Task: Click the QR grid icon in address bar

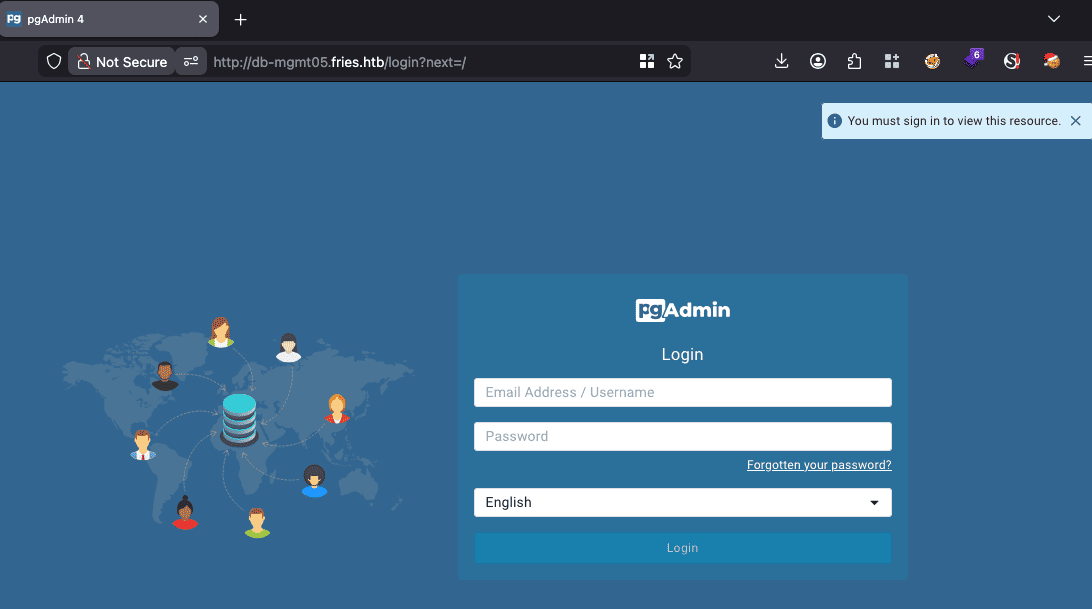Action: 646,61
